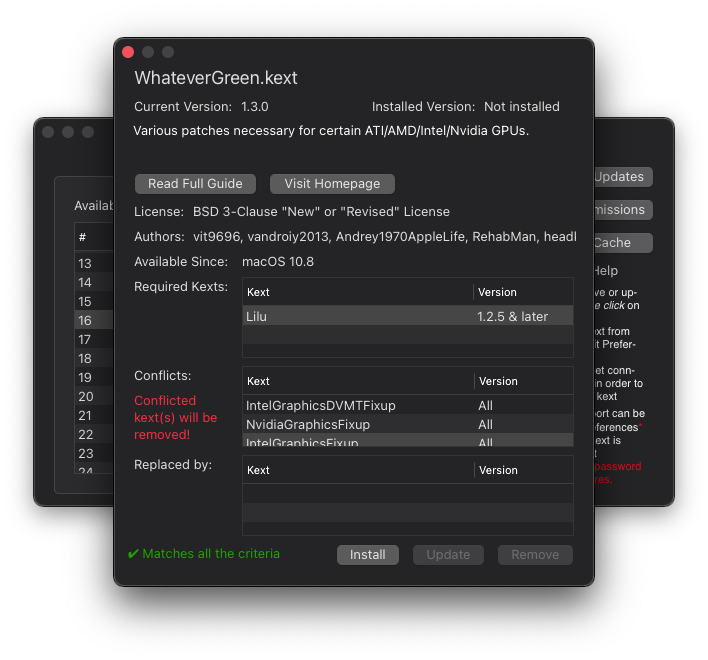This screenshot has height=660, width=708.
Task: Select row 15 in the background window list
Action: [x=94, y=301]
